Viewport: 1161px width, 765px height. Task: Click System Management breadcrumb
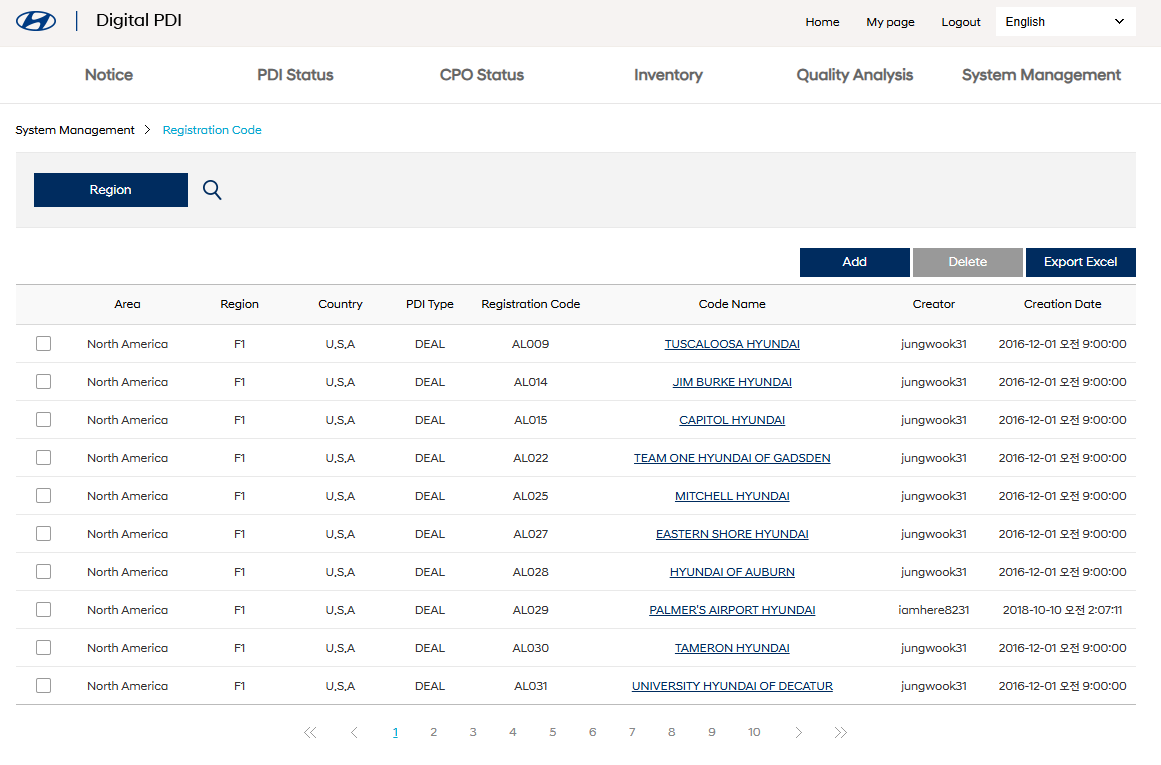(x=75, y=130)
